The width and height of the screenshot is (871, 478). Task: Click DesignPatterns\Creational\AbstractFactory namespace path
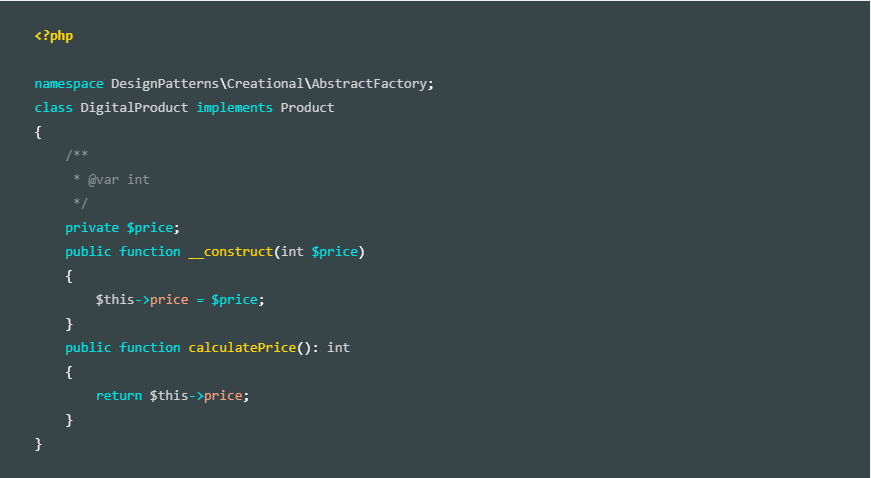(269, 84)
